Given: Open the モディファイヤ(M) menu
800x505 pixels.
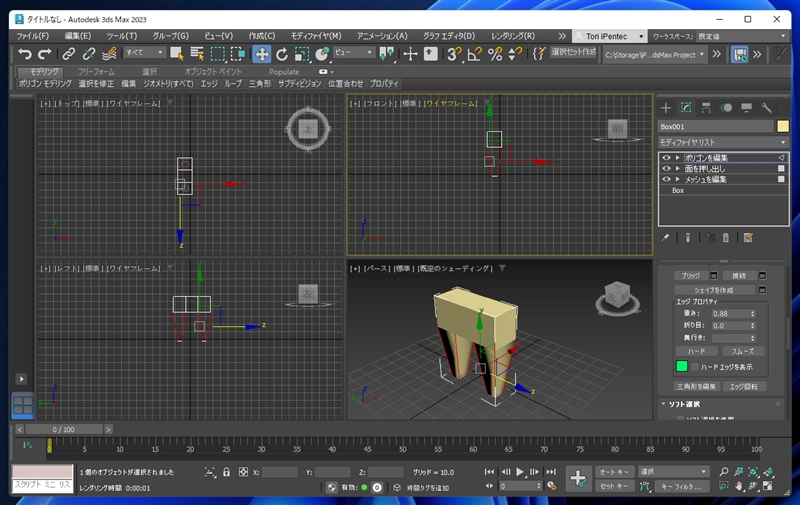Looking at the screenshot, I should point(316,36).
